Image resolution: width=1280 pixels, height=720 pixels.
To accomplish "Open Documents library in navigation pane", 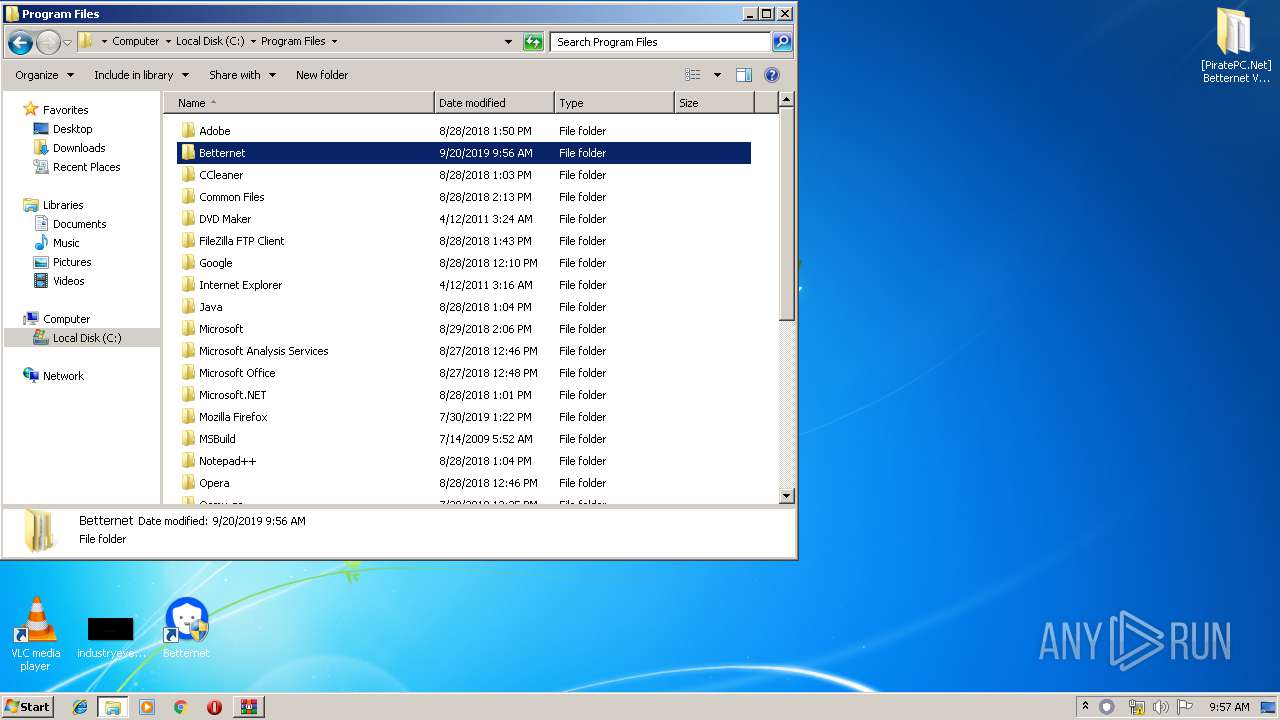I will coord(79,224).
